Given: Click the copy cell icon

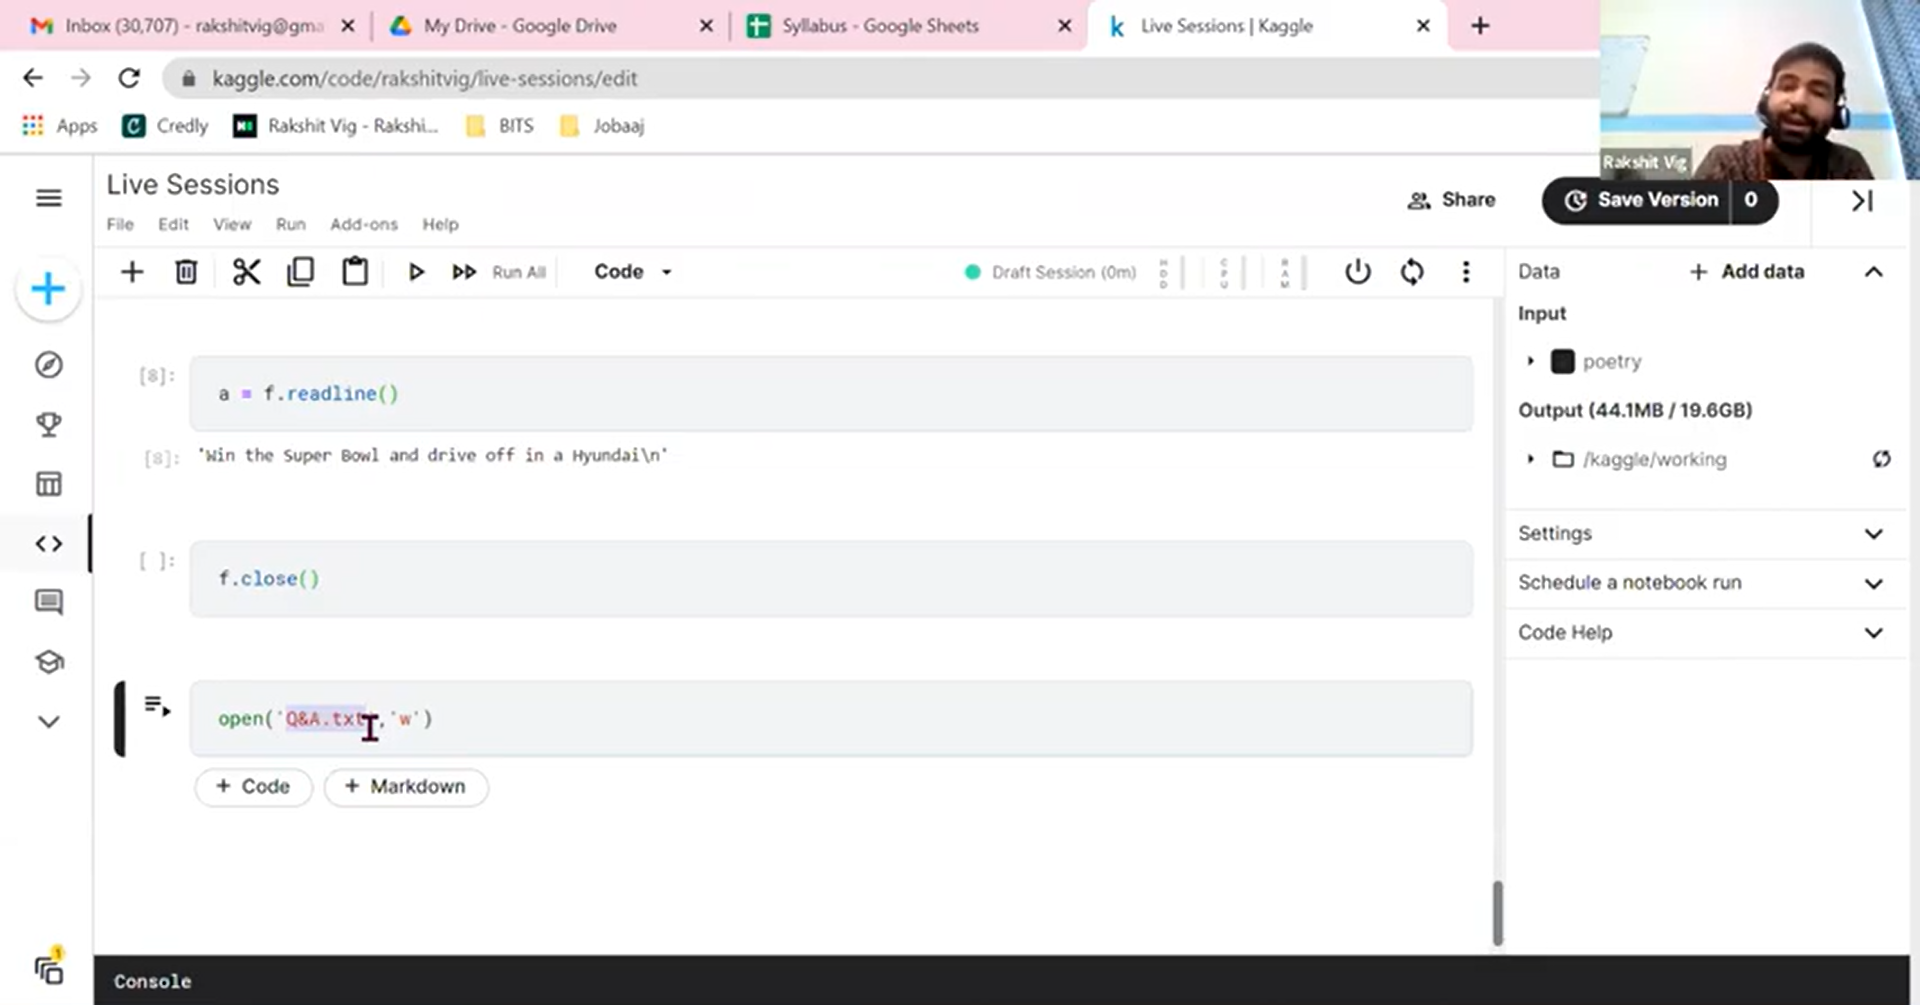Looking at the screenshot, I should pyautogui.click(x=300, y=272).
